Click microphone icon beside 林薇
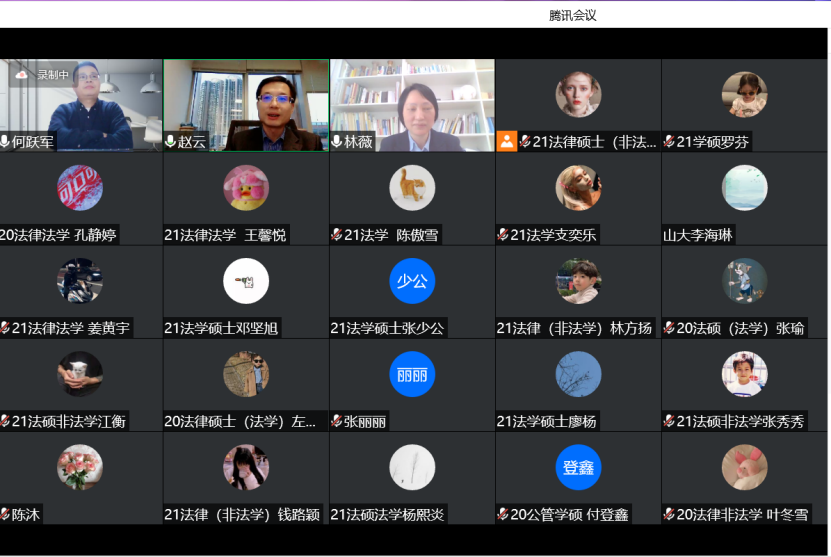 coord(337,142)
